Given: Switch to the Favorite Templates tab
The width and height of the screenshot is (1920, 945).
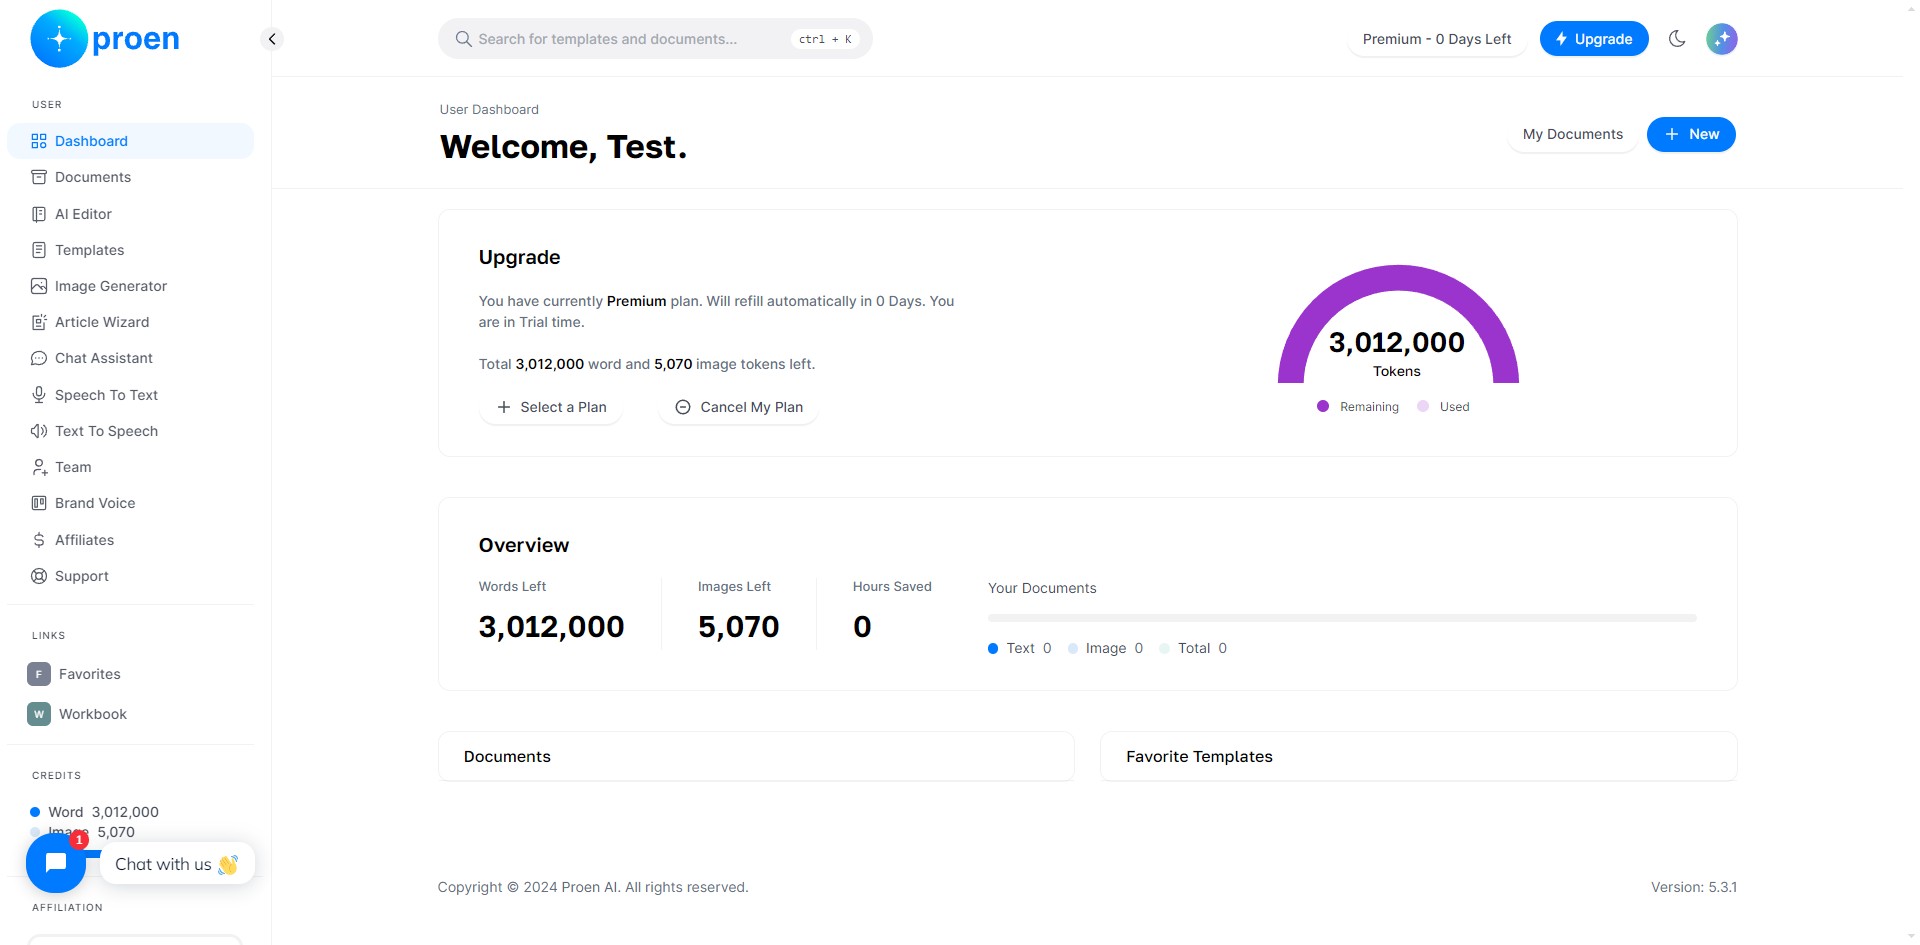Looking at the screenshot, I should click(1199, 757).
